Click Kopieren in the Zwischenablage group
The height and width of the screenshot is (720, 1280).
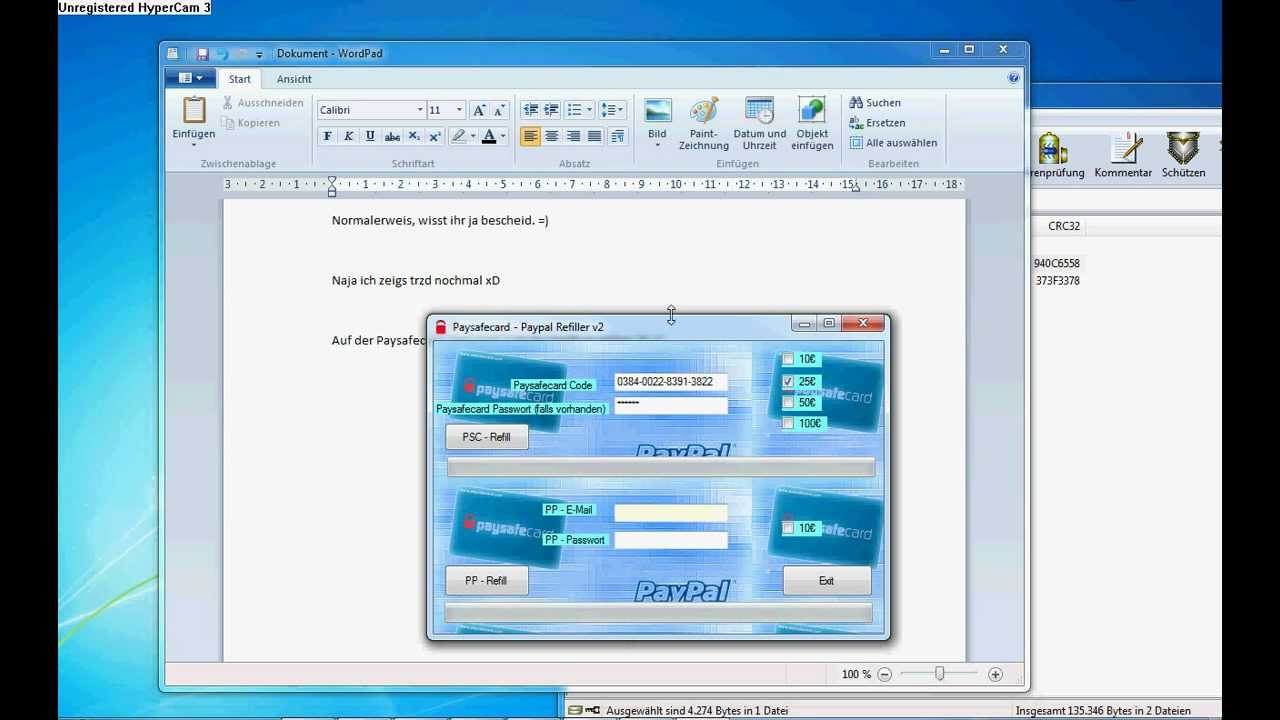point(250,123)
